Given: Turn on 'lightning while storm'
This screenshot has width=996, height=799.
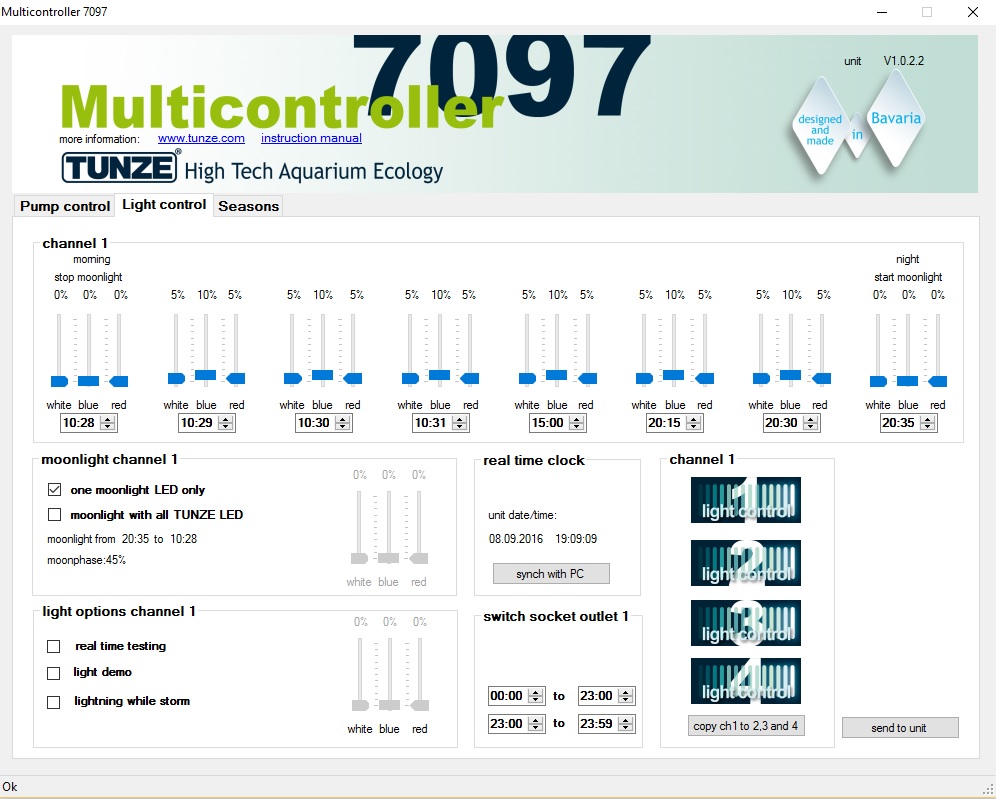Looking at the screenshot, I should click(x=54, y=702).
